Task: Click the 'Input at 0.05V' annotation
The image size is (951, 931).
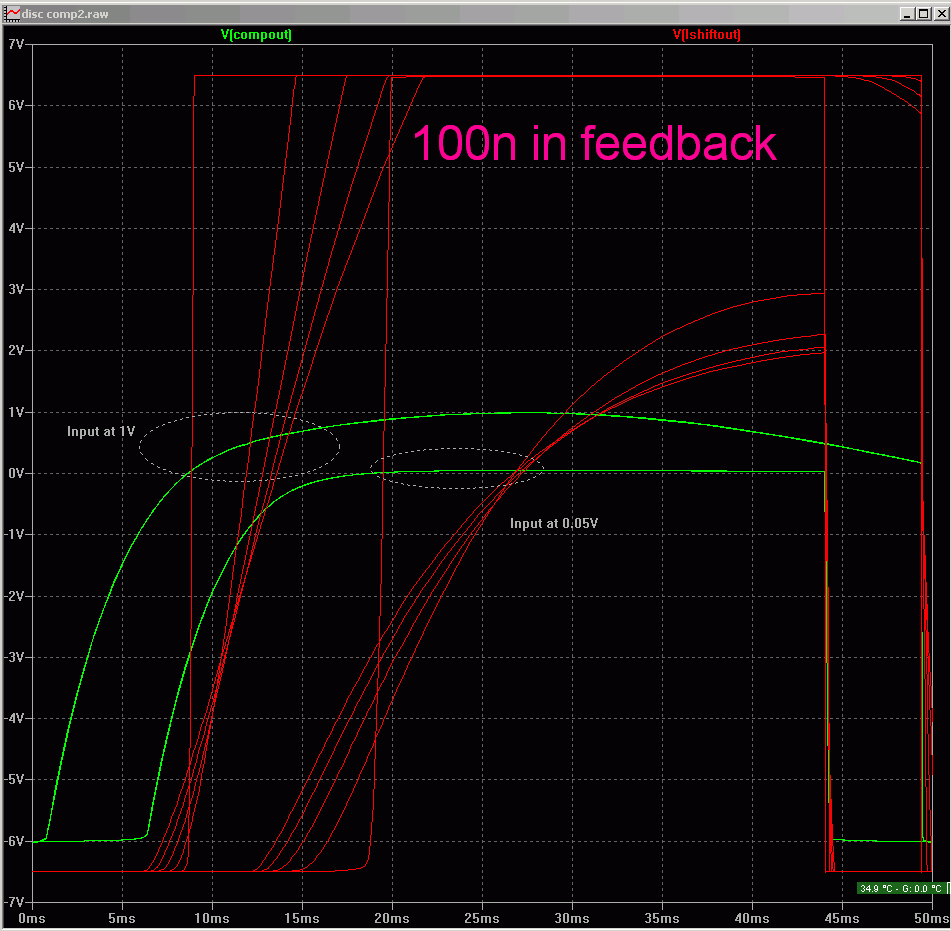Action: click(554, 523)
